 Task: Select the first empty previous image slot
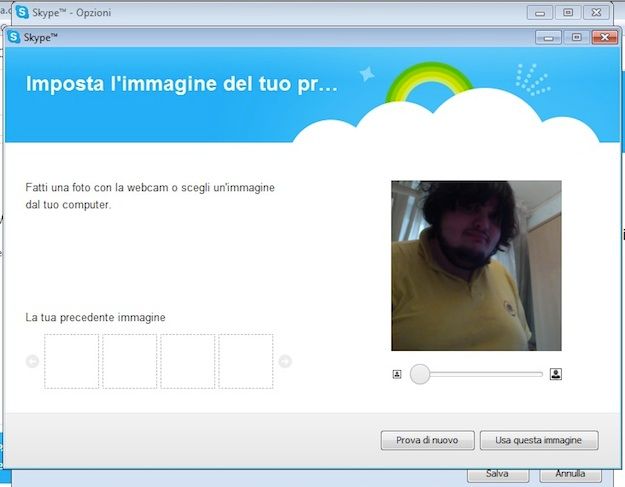coord(71,361)
